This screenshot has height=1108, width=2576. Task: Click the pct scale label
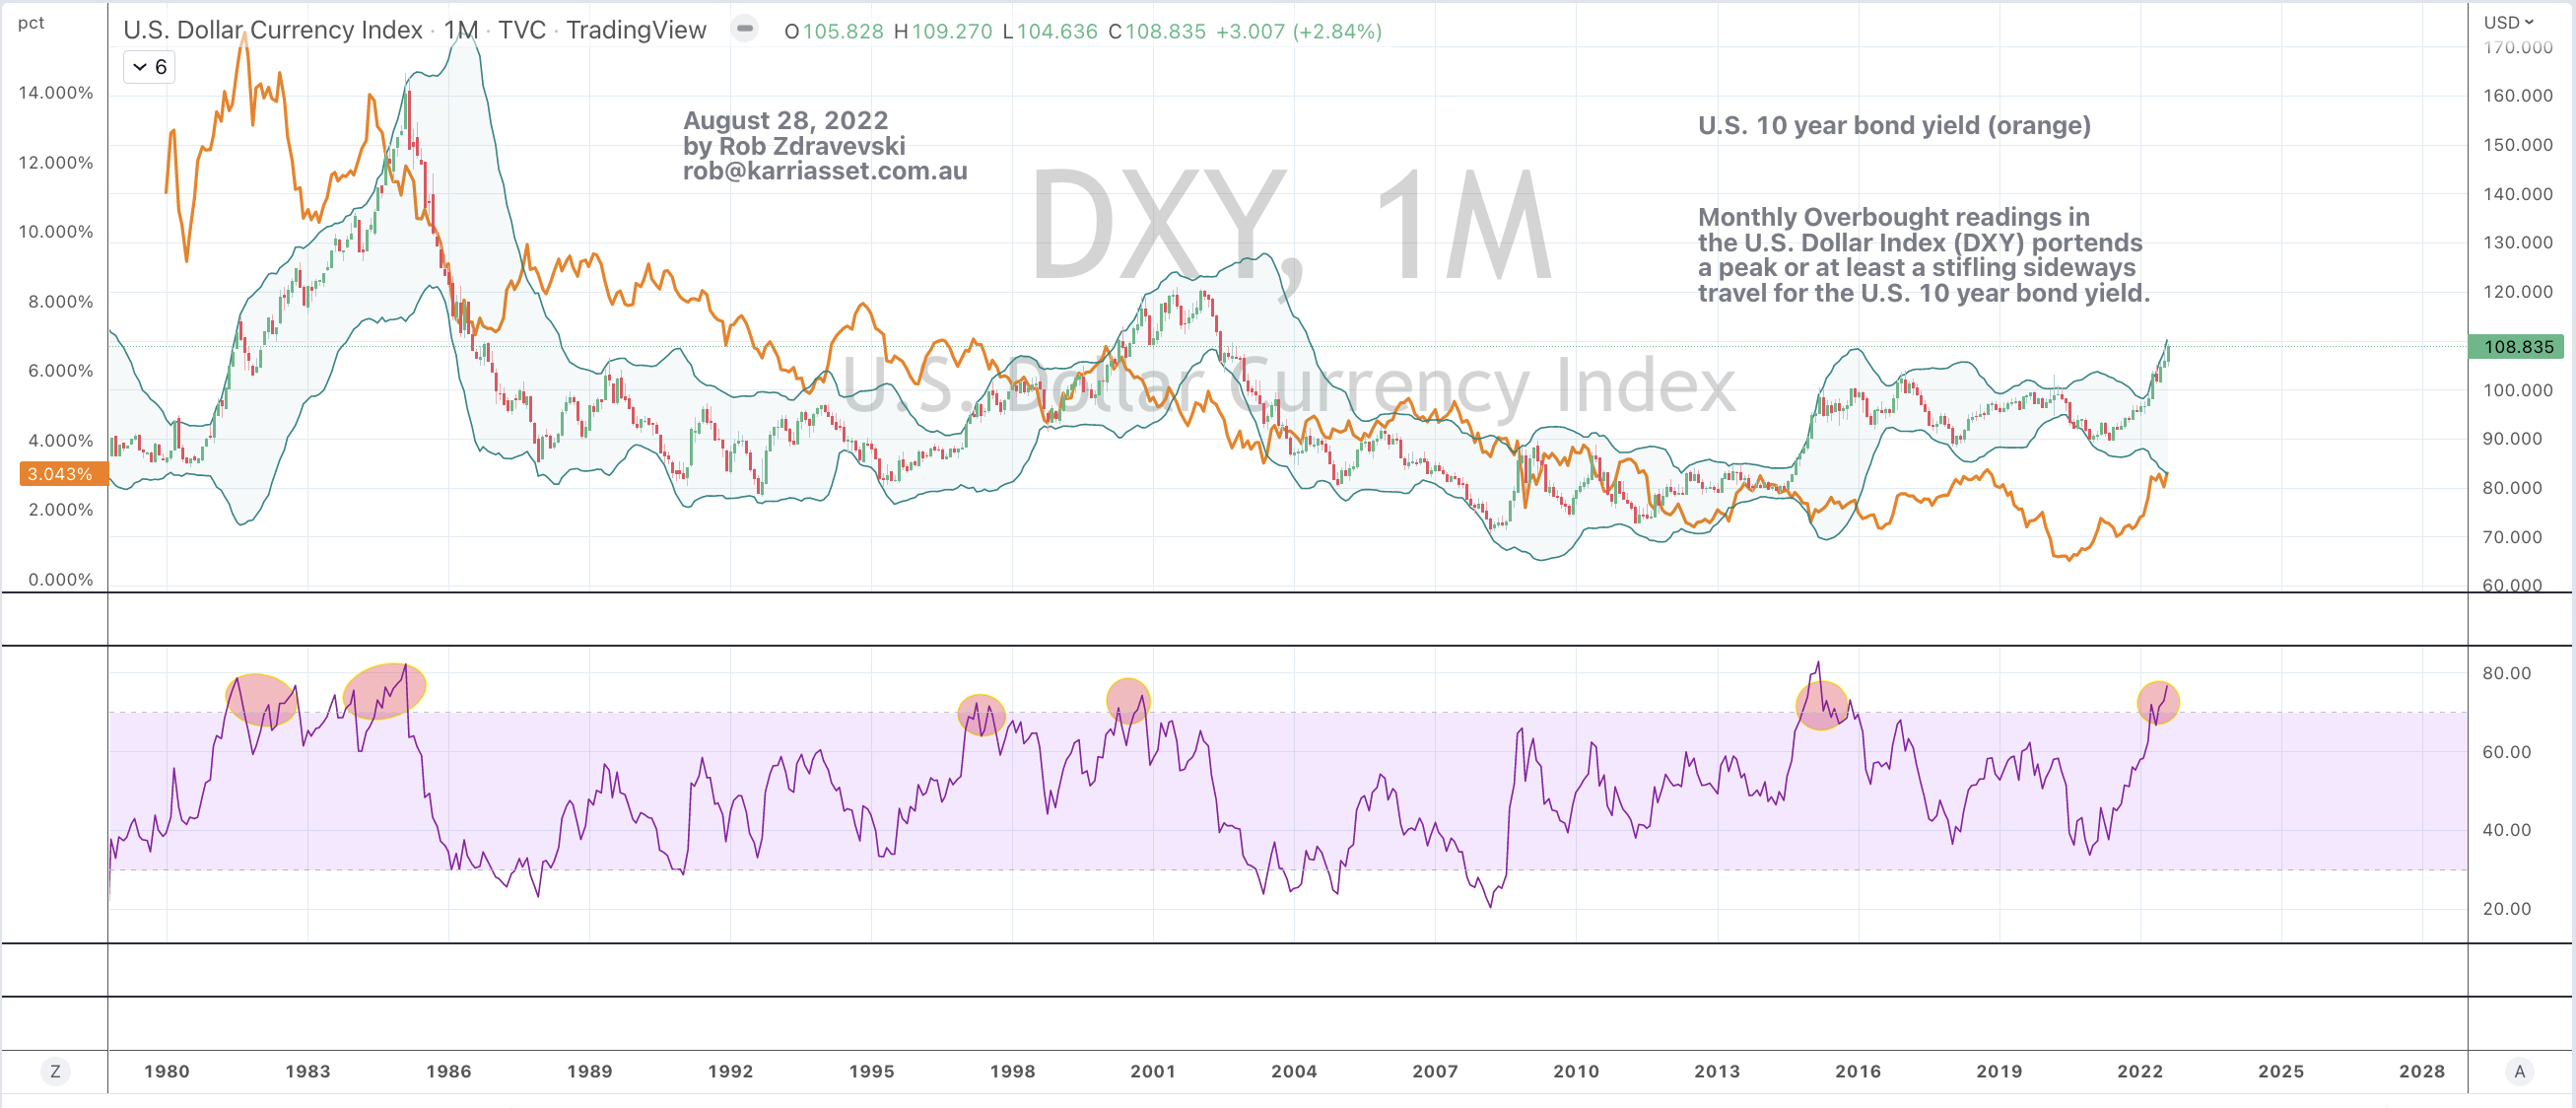(30, 22)
